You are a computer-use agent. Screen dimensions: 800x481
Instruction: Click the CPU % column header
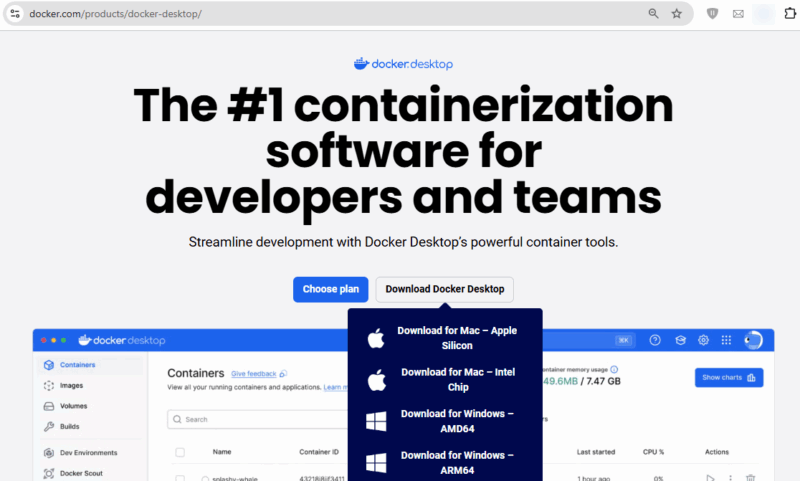point(654,452)
